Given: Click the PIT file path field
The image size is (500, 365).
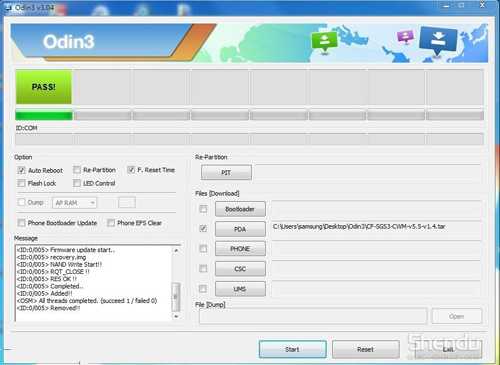Looking at the screenshot, I should (x=369, y=173).
